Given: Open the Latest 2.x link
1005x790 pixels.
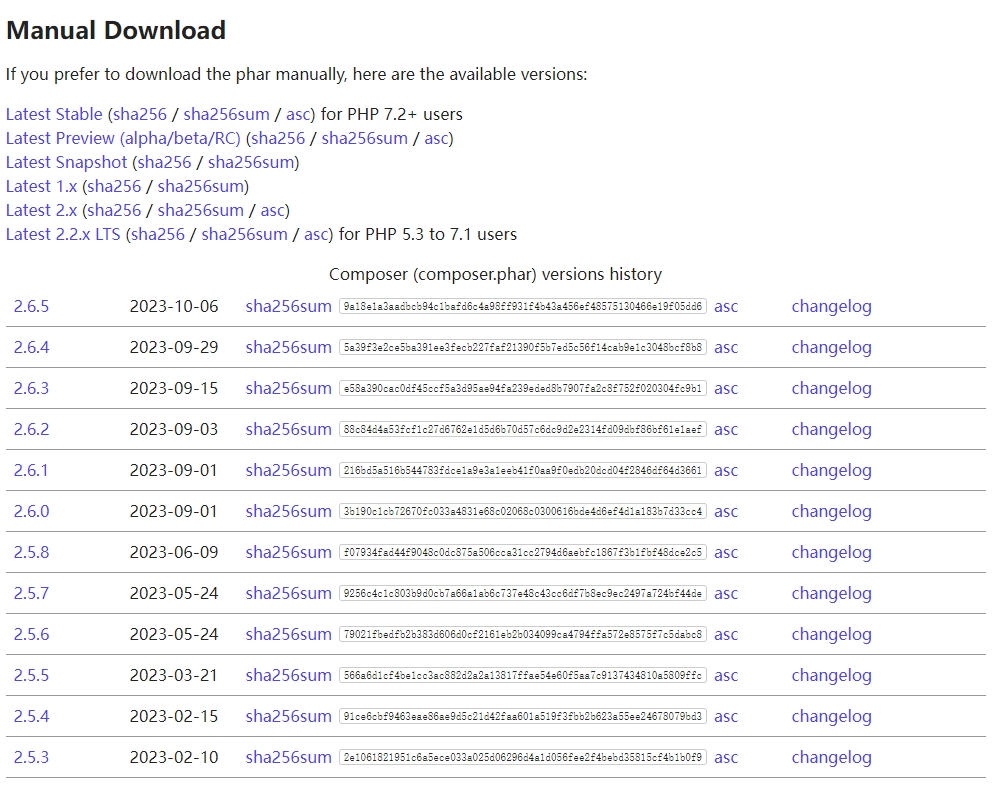Looking at the screenshot, I should (42, 210).
